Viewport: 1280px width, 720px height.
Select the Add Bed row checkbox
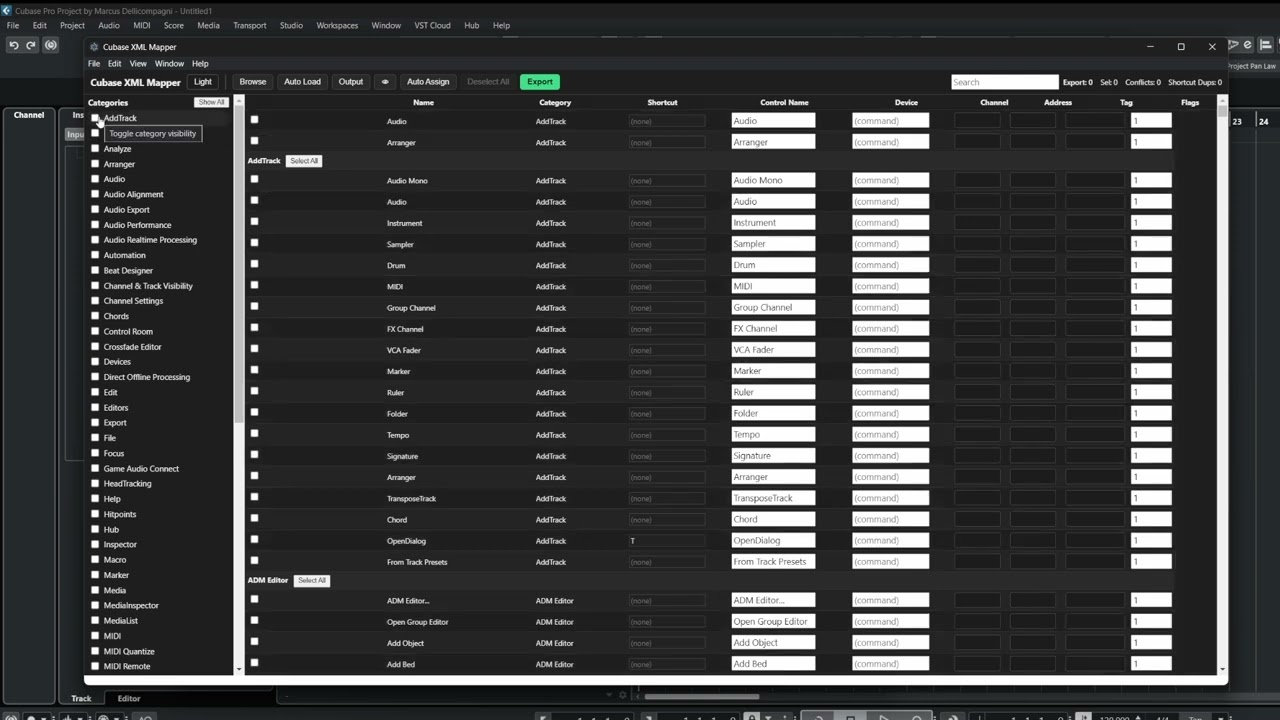point(254,662)
